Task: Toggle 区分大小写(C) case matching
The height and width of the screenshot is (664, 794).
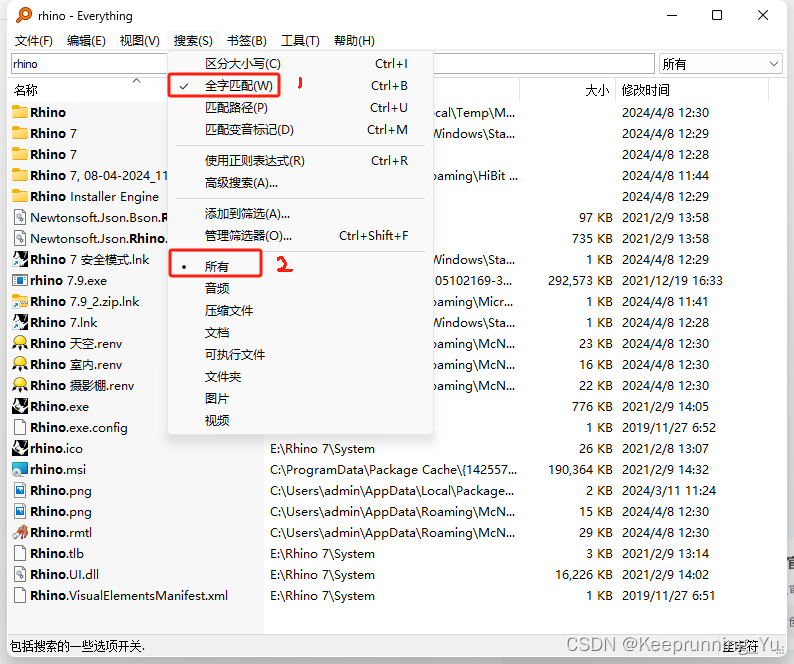Action: pos(300,64)
